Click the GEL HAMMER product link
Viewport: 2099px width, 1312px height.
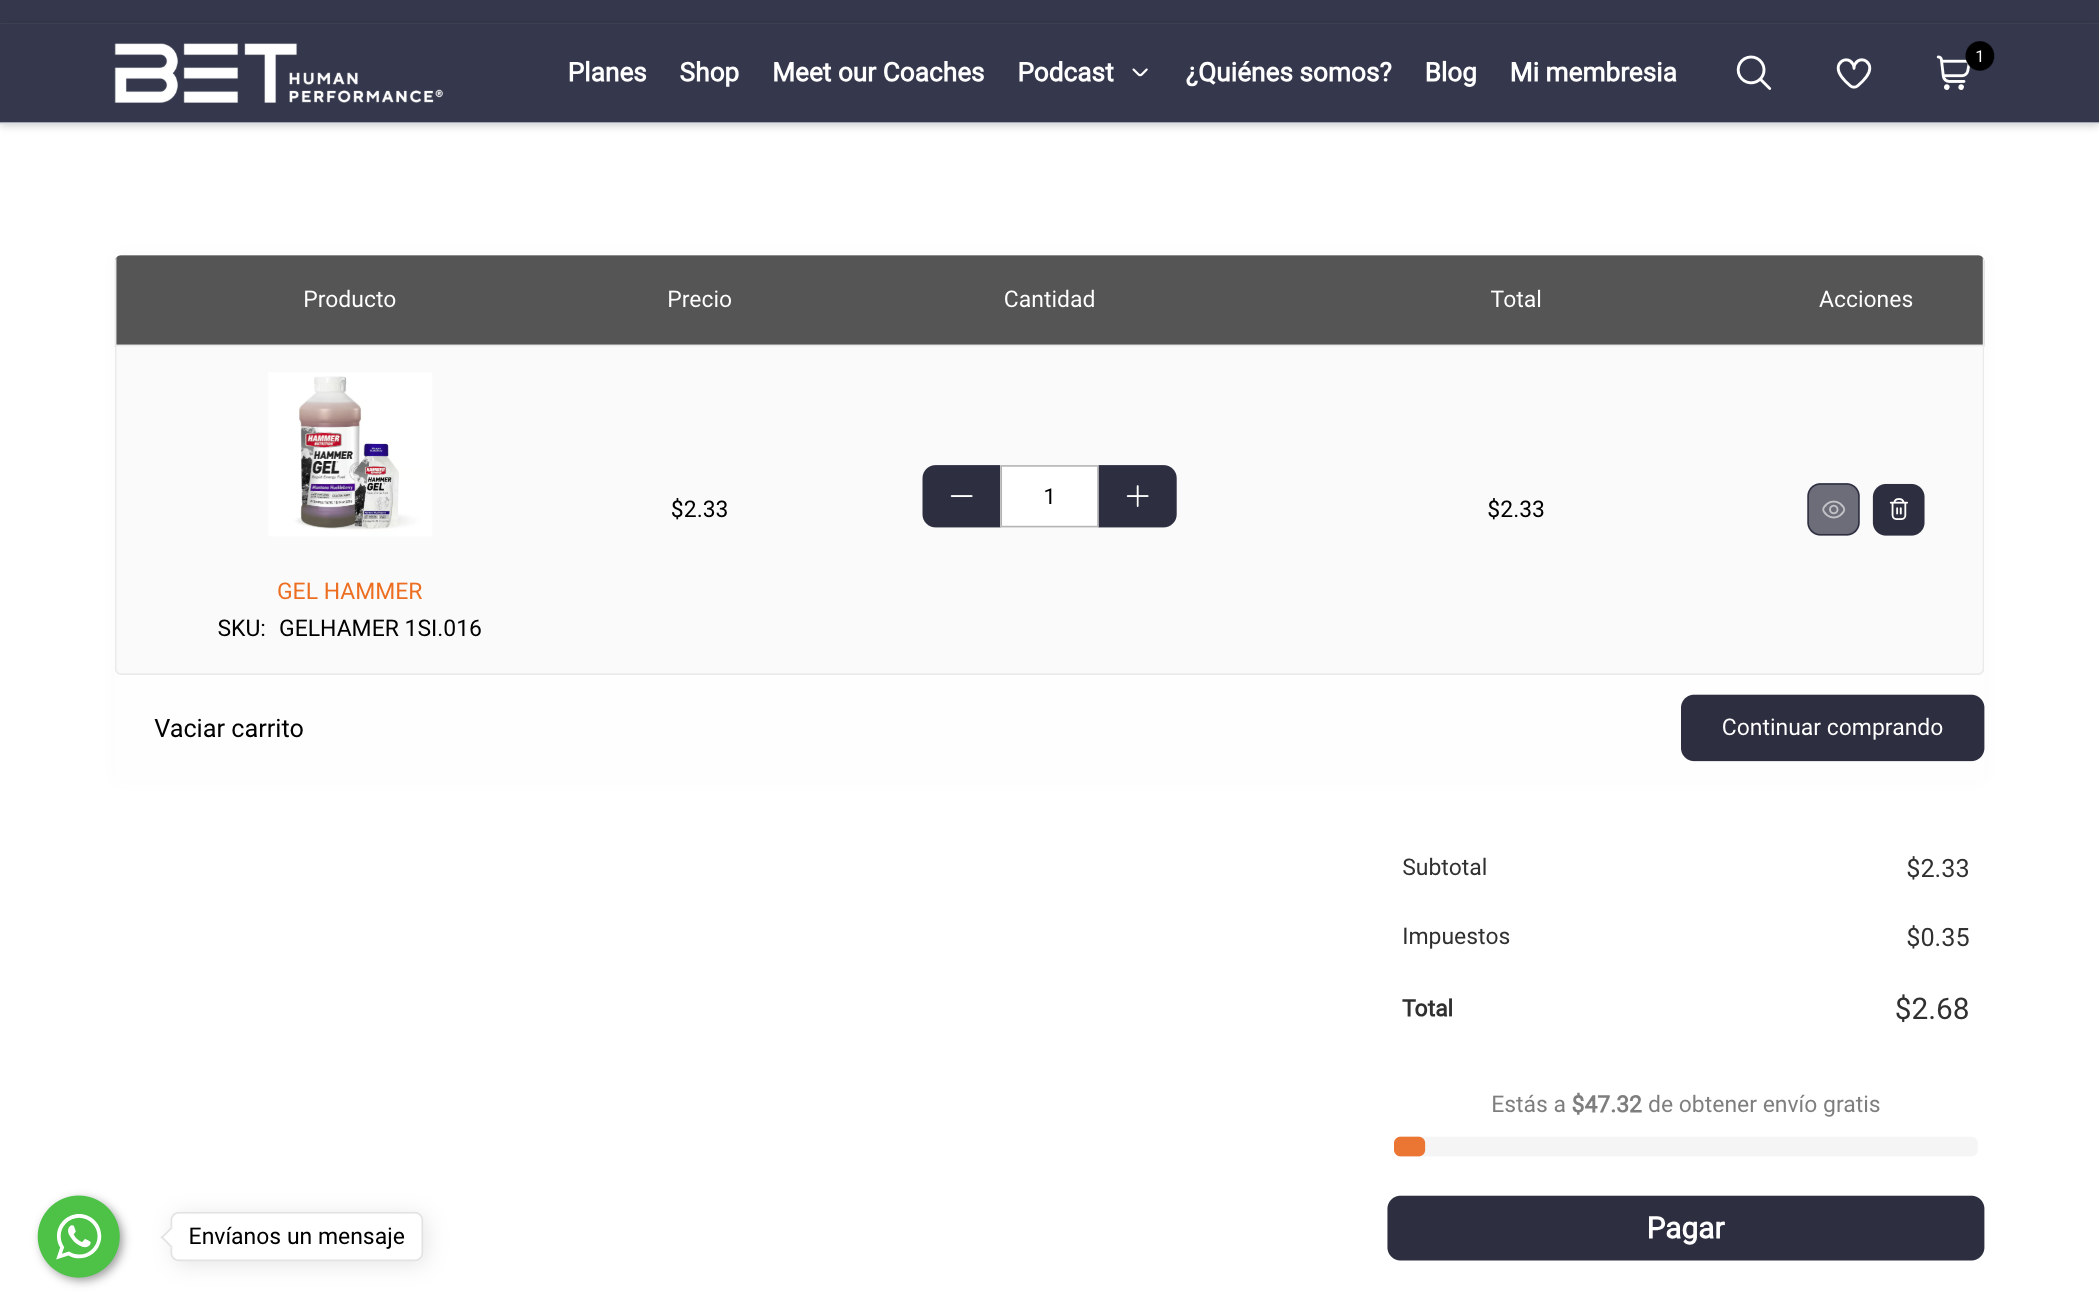coord(350,591)
